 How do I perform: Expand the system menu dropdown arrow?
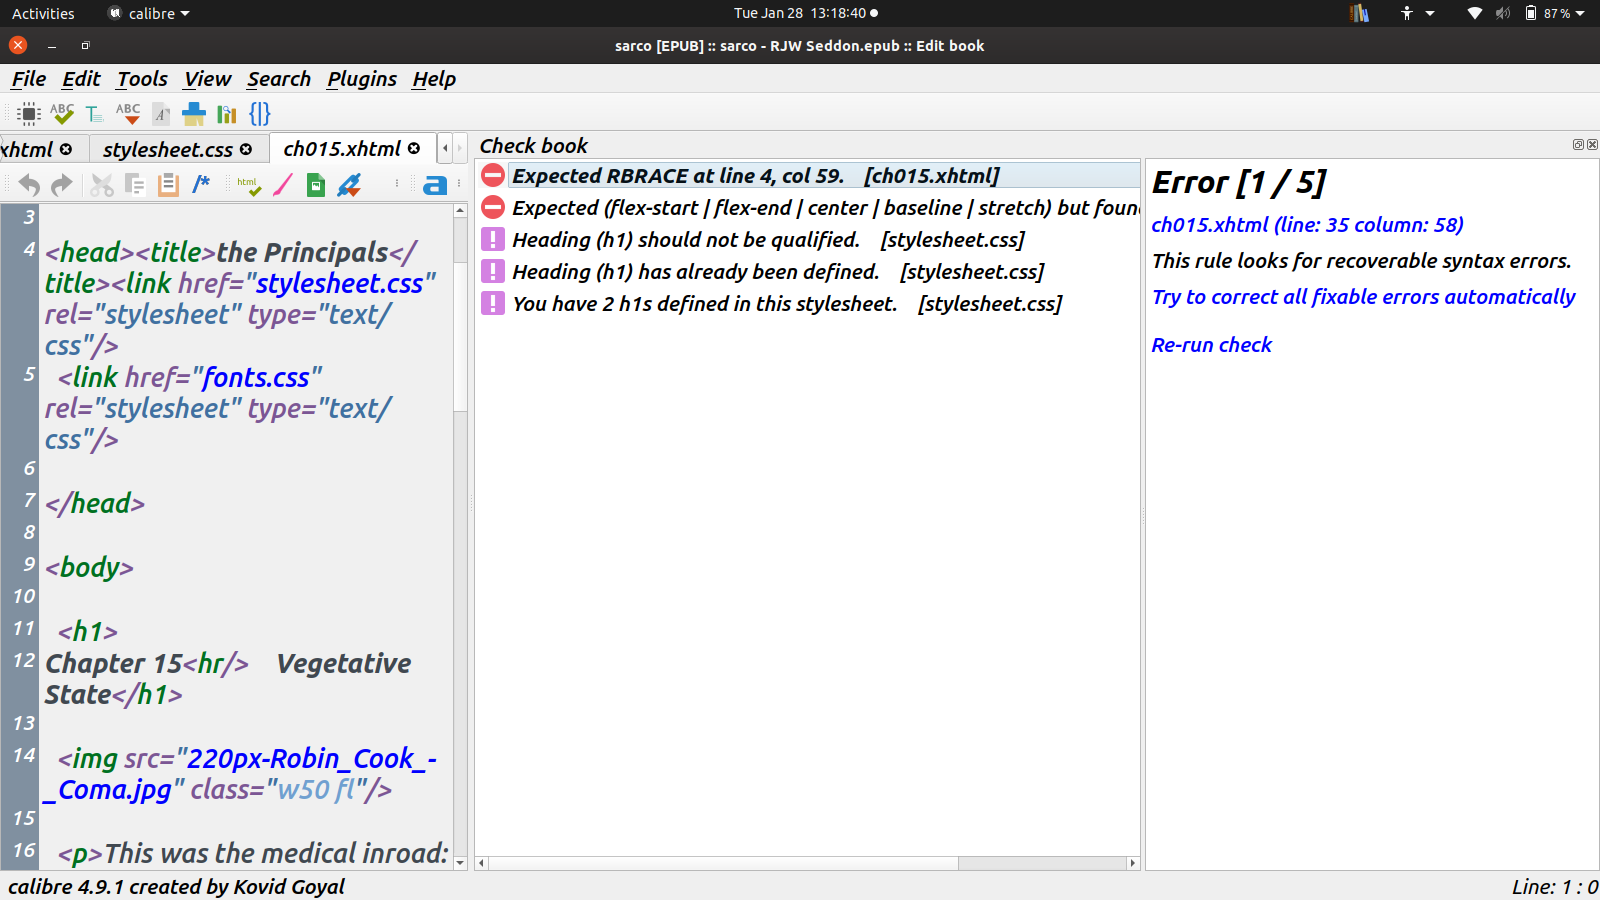click(1580, 14)
